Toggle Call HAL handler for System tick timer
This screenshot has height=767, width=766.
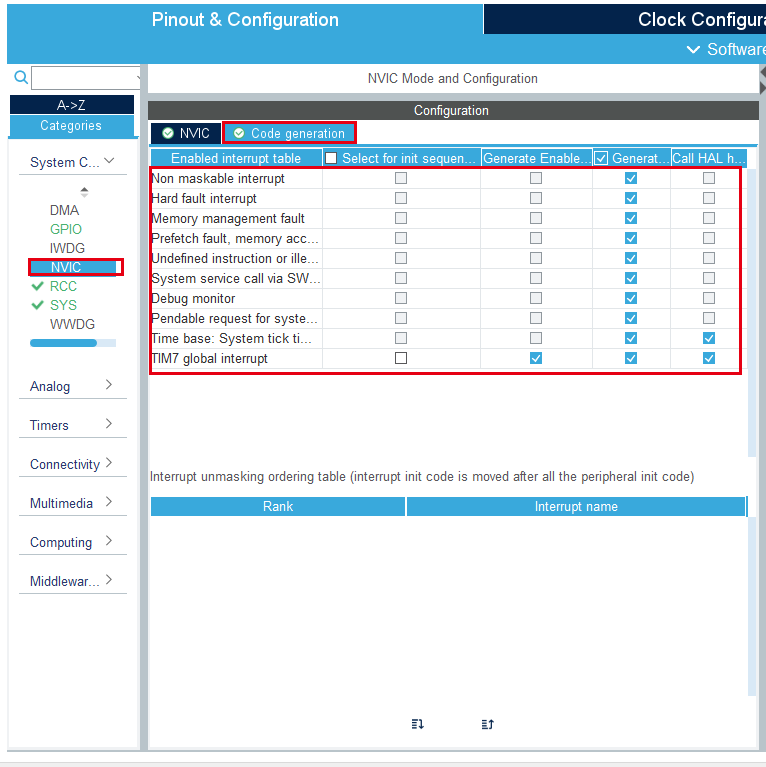point(708,338)
